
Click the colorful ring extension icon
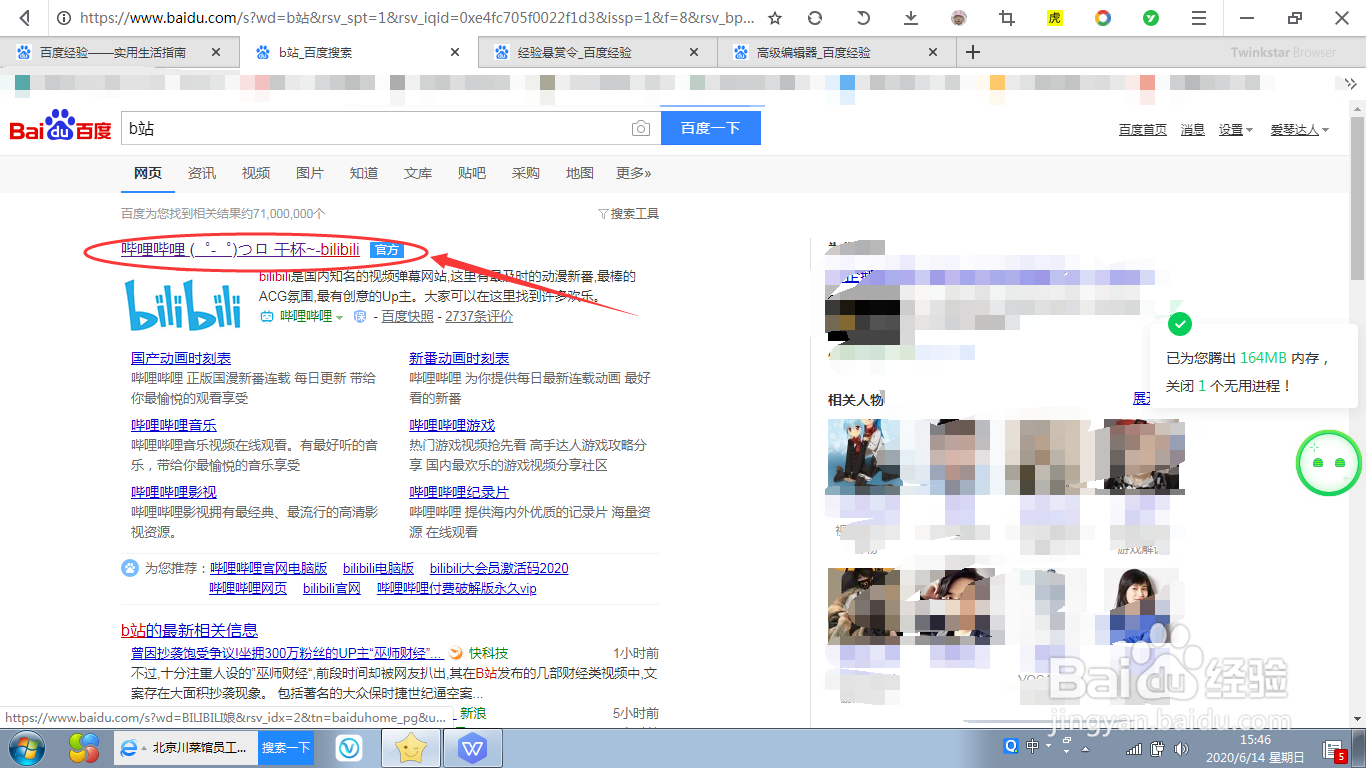1103,18
